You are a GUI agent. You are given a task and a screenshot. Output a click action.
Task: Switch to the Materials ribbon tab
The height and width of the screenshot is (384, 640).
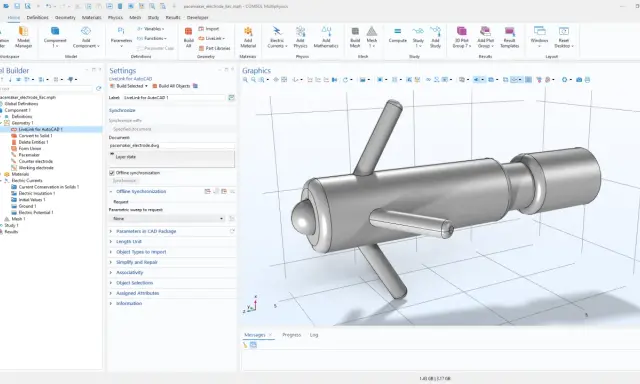[91, 18]
